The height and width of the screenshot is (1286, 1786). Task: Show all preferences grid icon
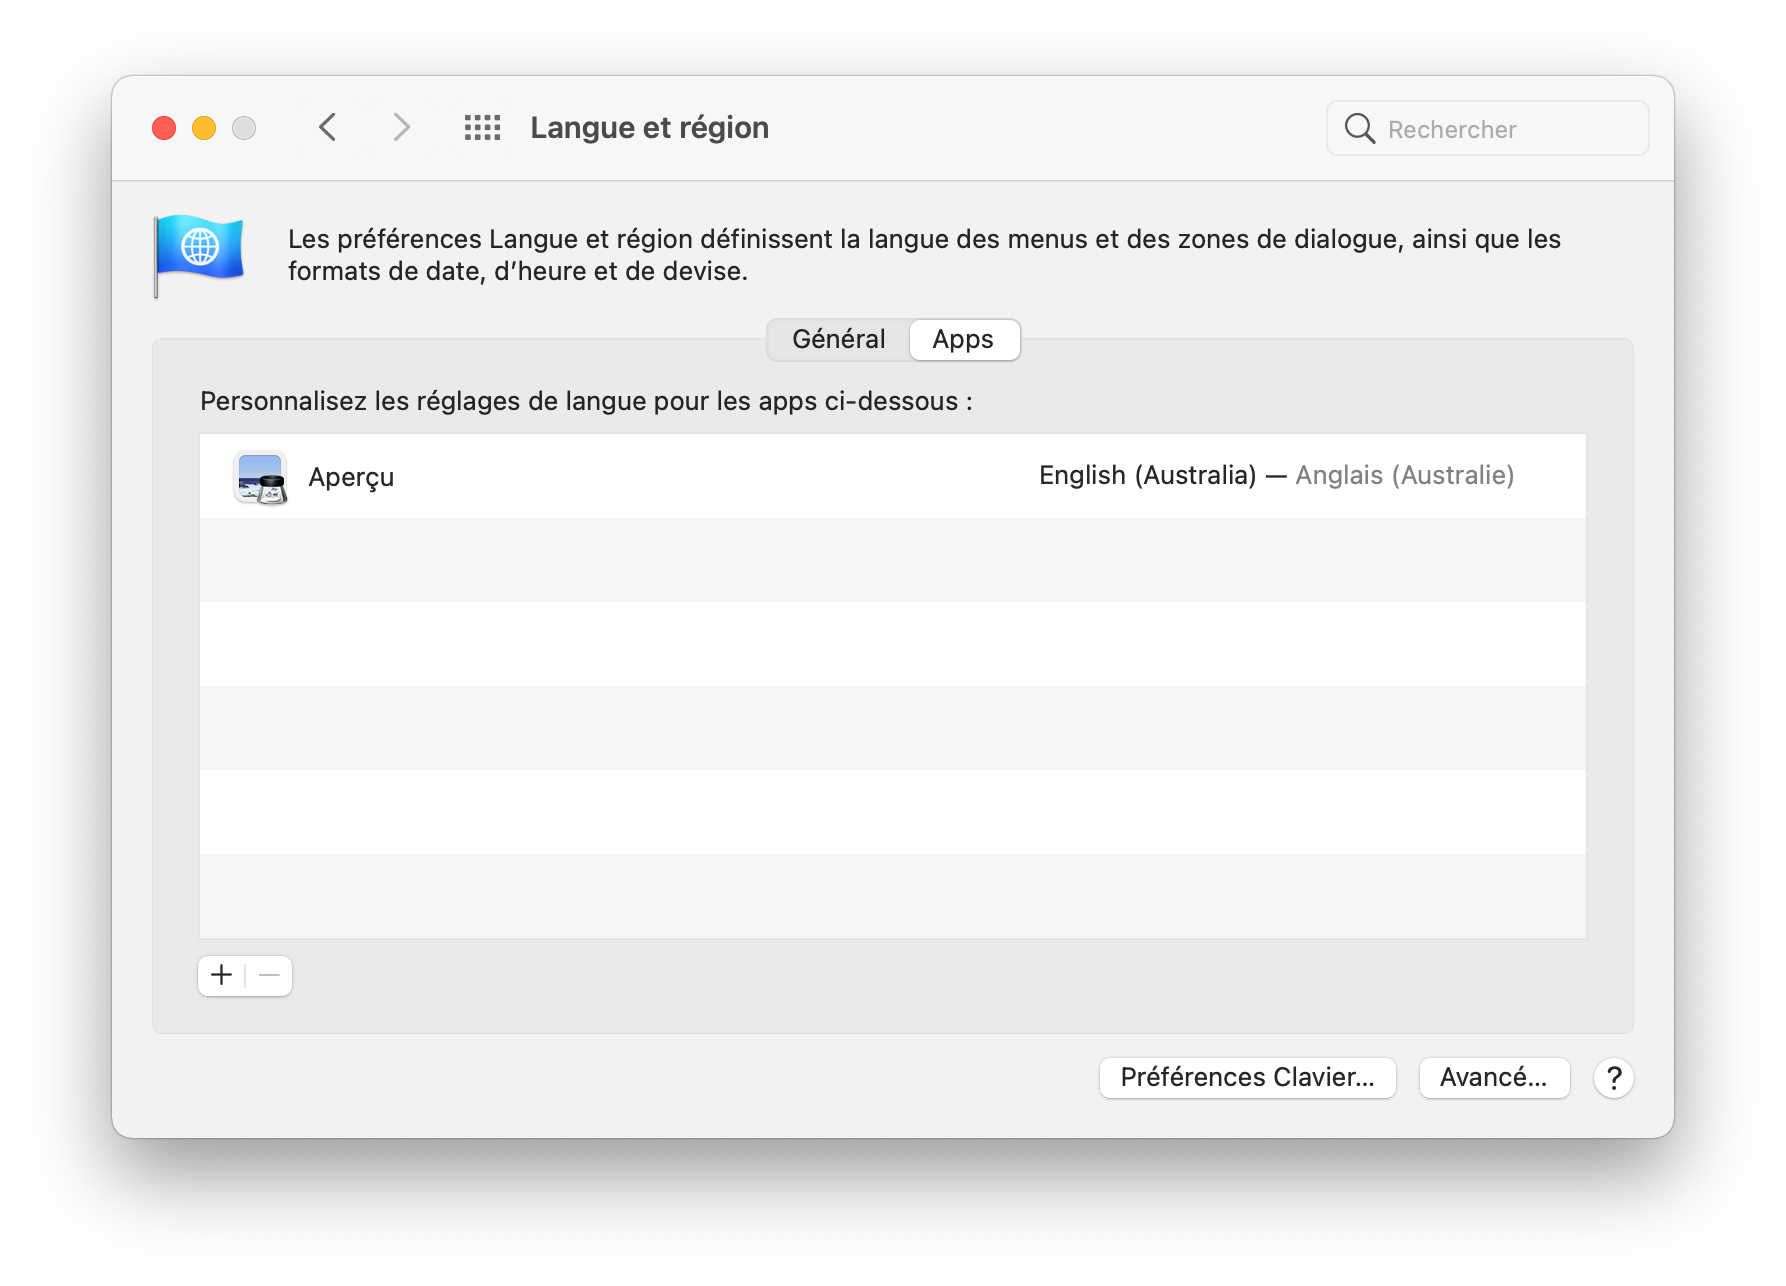click(482, 127)
